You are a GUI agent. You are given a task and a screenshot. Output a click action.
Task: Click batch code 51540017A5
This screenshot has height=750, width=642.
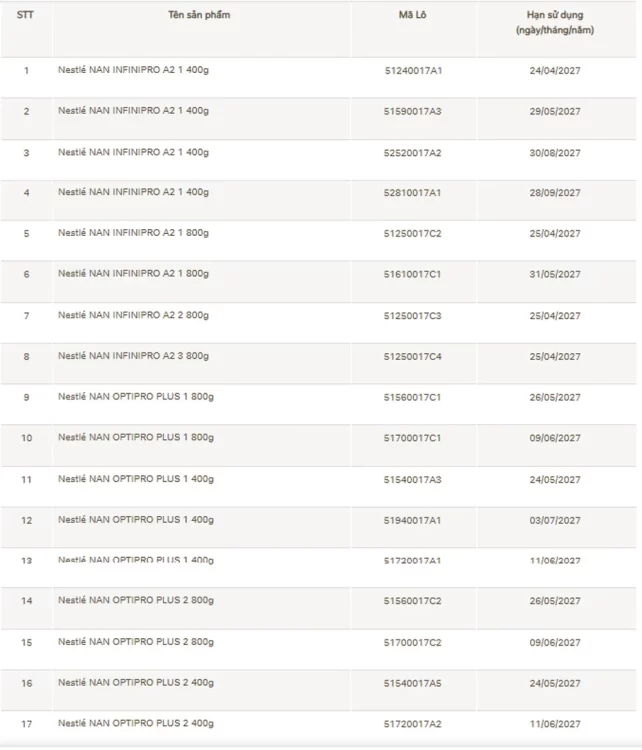(413, 683)
